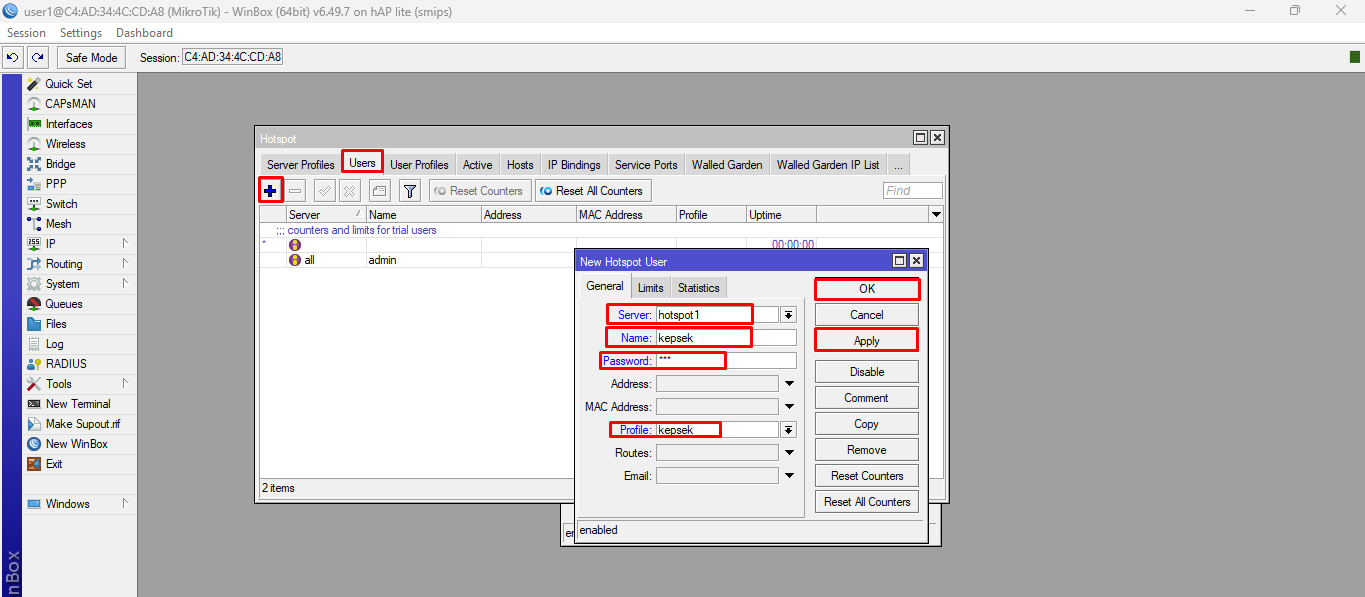Switch to Service Ports tab

click(646, 165)
